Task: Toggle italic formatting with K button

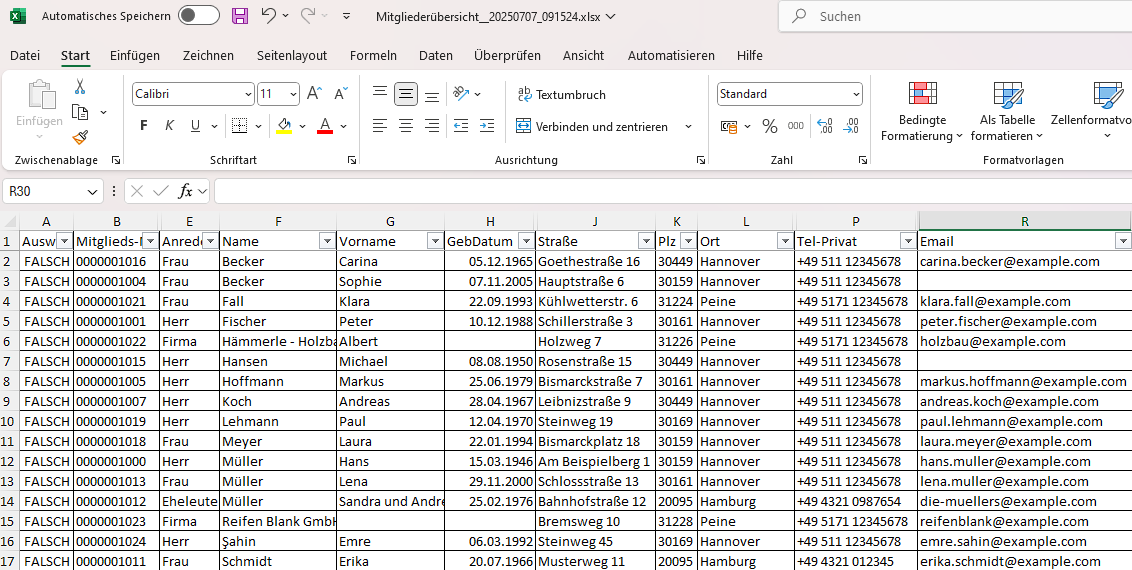Action: pyautogui.click(x=169, y=126)
